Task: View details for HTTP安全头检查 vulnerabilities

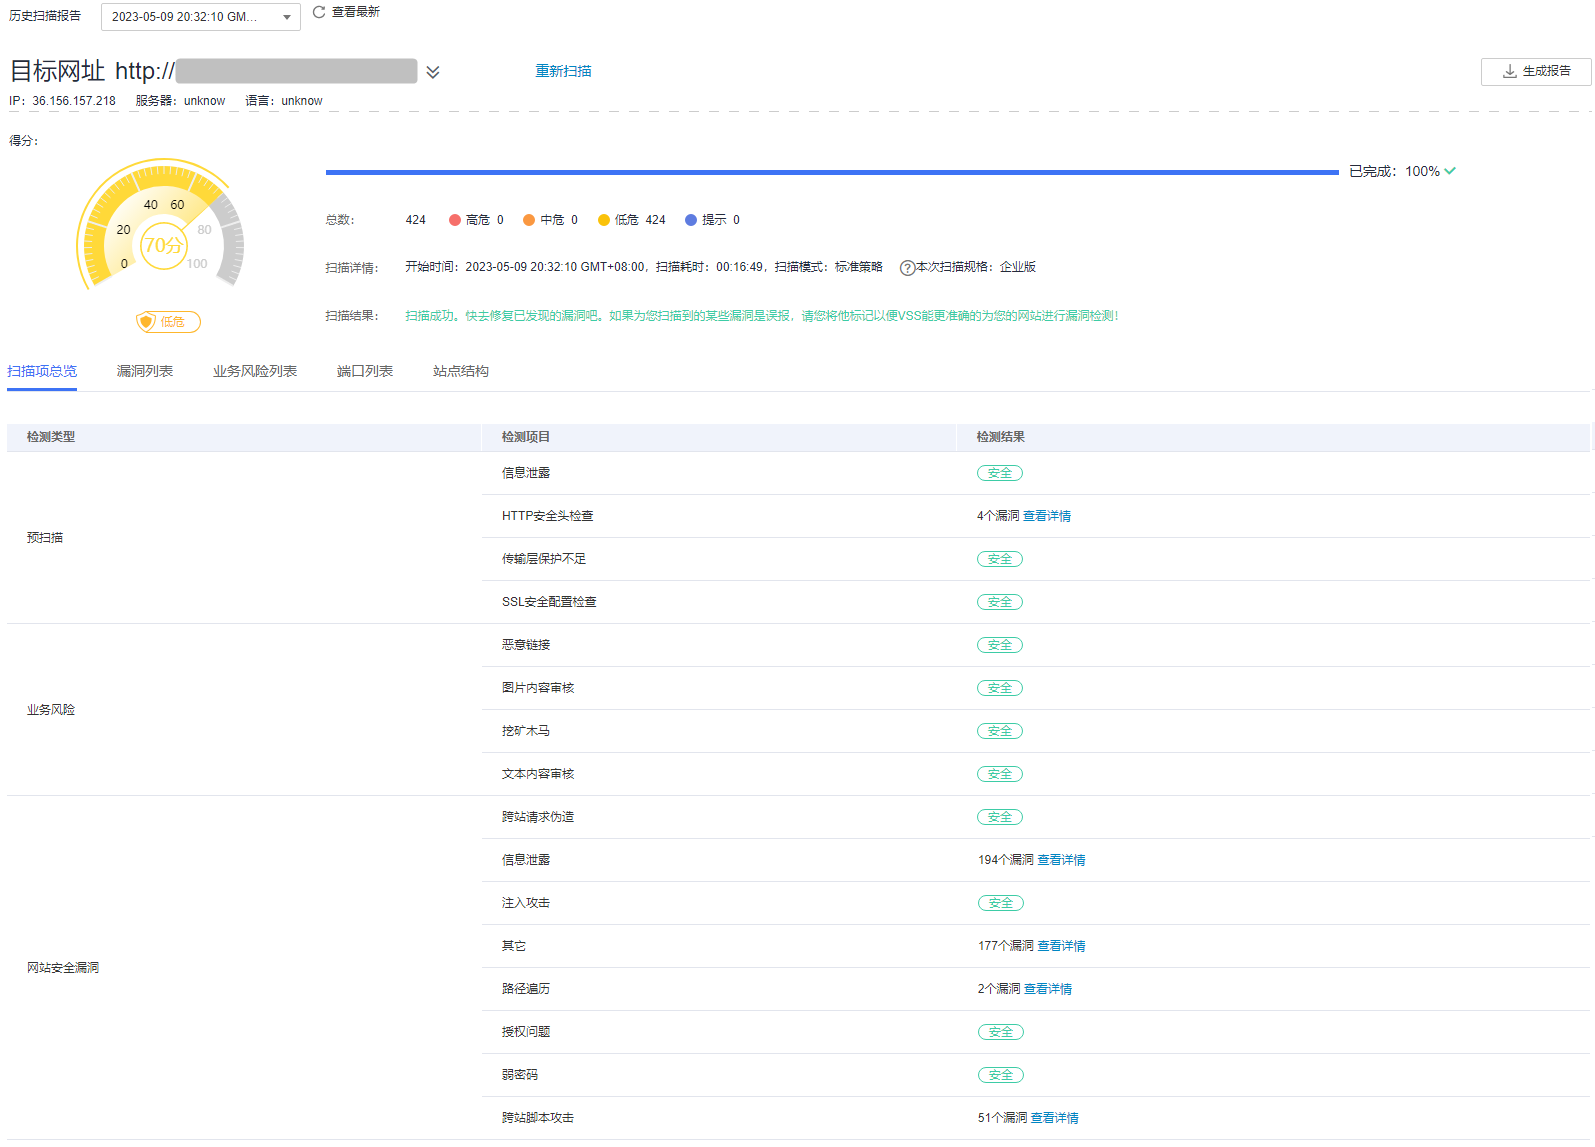Action: click(x=1046, y=516)
